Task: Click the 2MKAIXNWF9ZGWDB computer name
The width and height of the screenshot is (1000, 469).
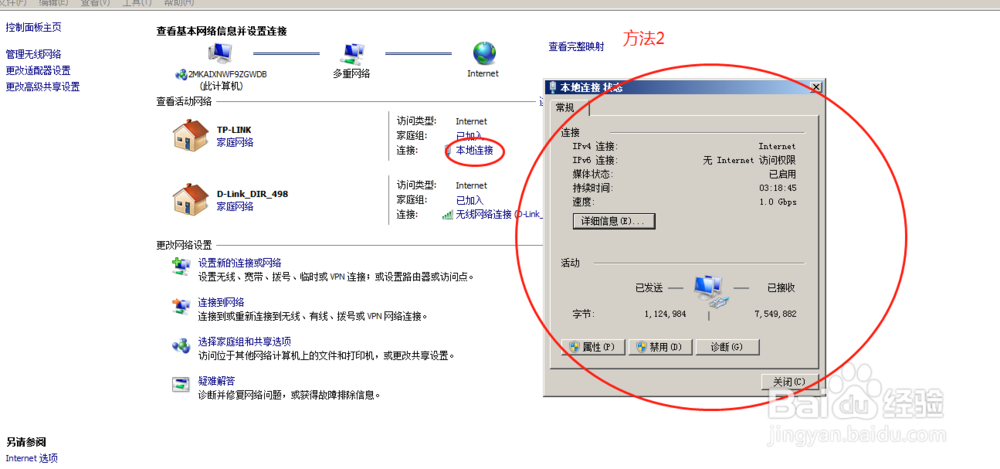Action: 227,74
